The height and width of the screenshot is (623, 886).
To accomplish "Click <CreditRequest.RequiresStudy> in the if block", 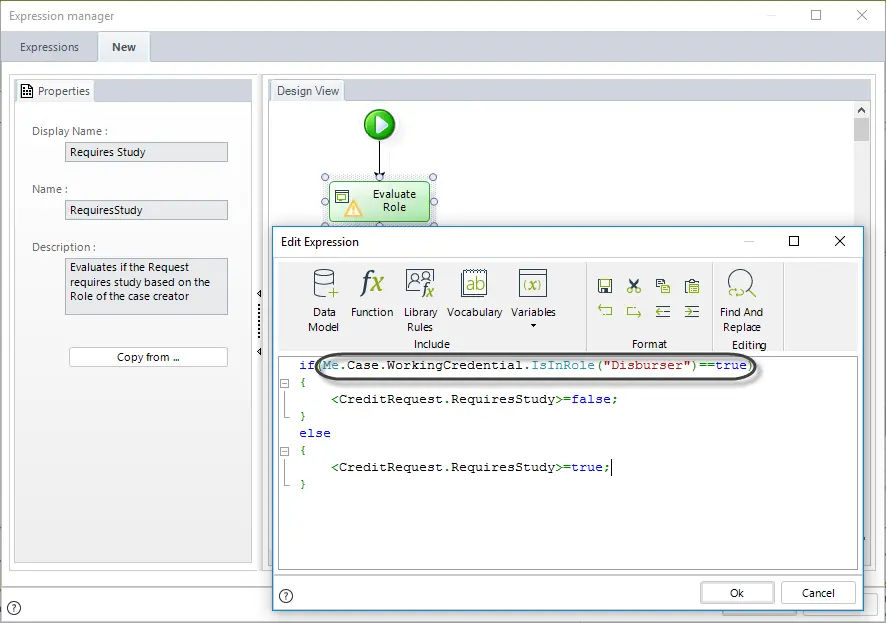I will 446,399.
